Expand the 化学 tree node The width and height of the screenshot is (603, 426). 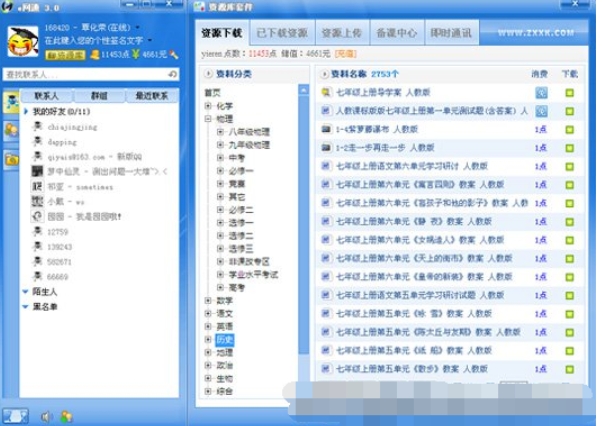(x=208, y=106)
